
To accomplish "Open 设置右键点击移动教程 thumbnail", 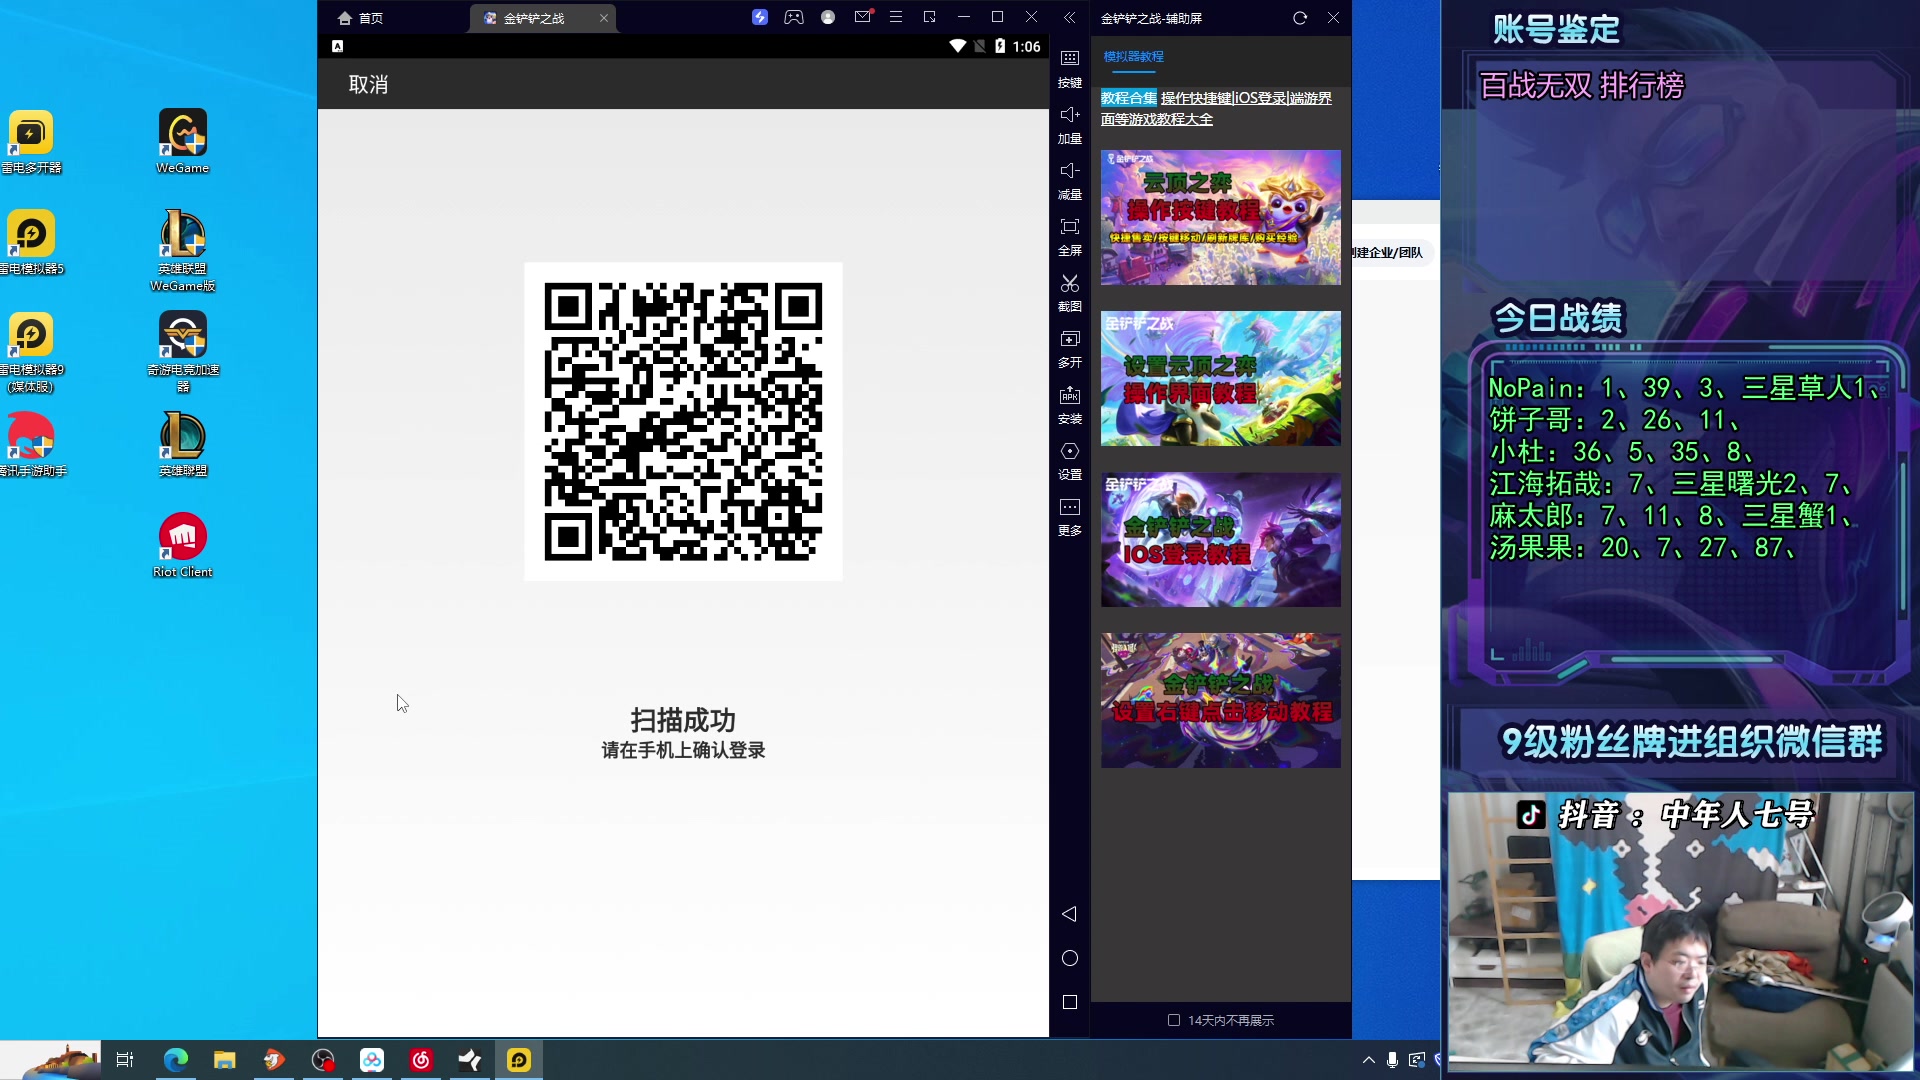I will 1221,700.
